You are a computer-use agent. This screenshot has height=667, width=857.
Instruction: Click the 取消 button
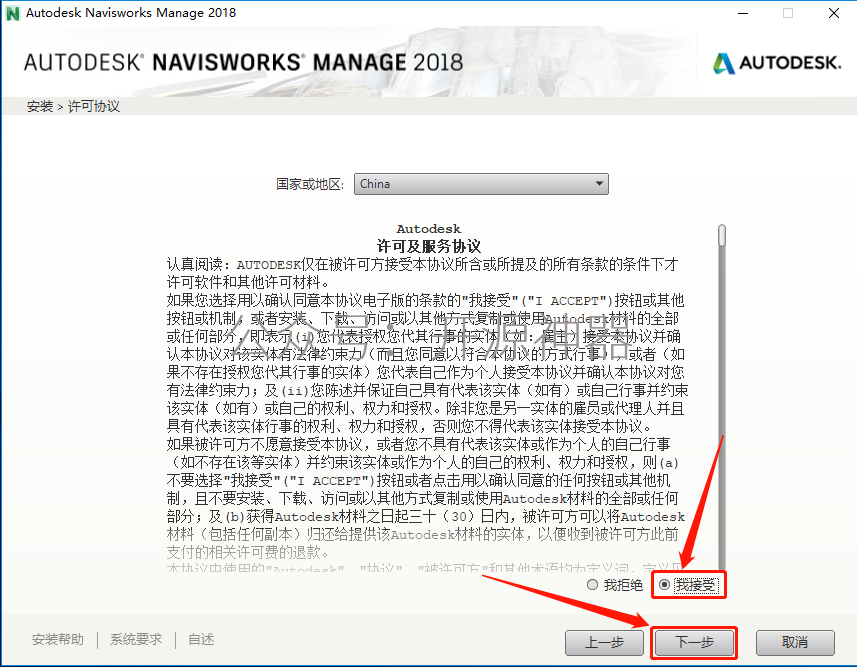pos(795,642)
